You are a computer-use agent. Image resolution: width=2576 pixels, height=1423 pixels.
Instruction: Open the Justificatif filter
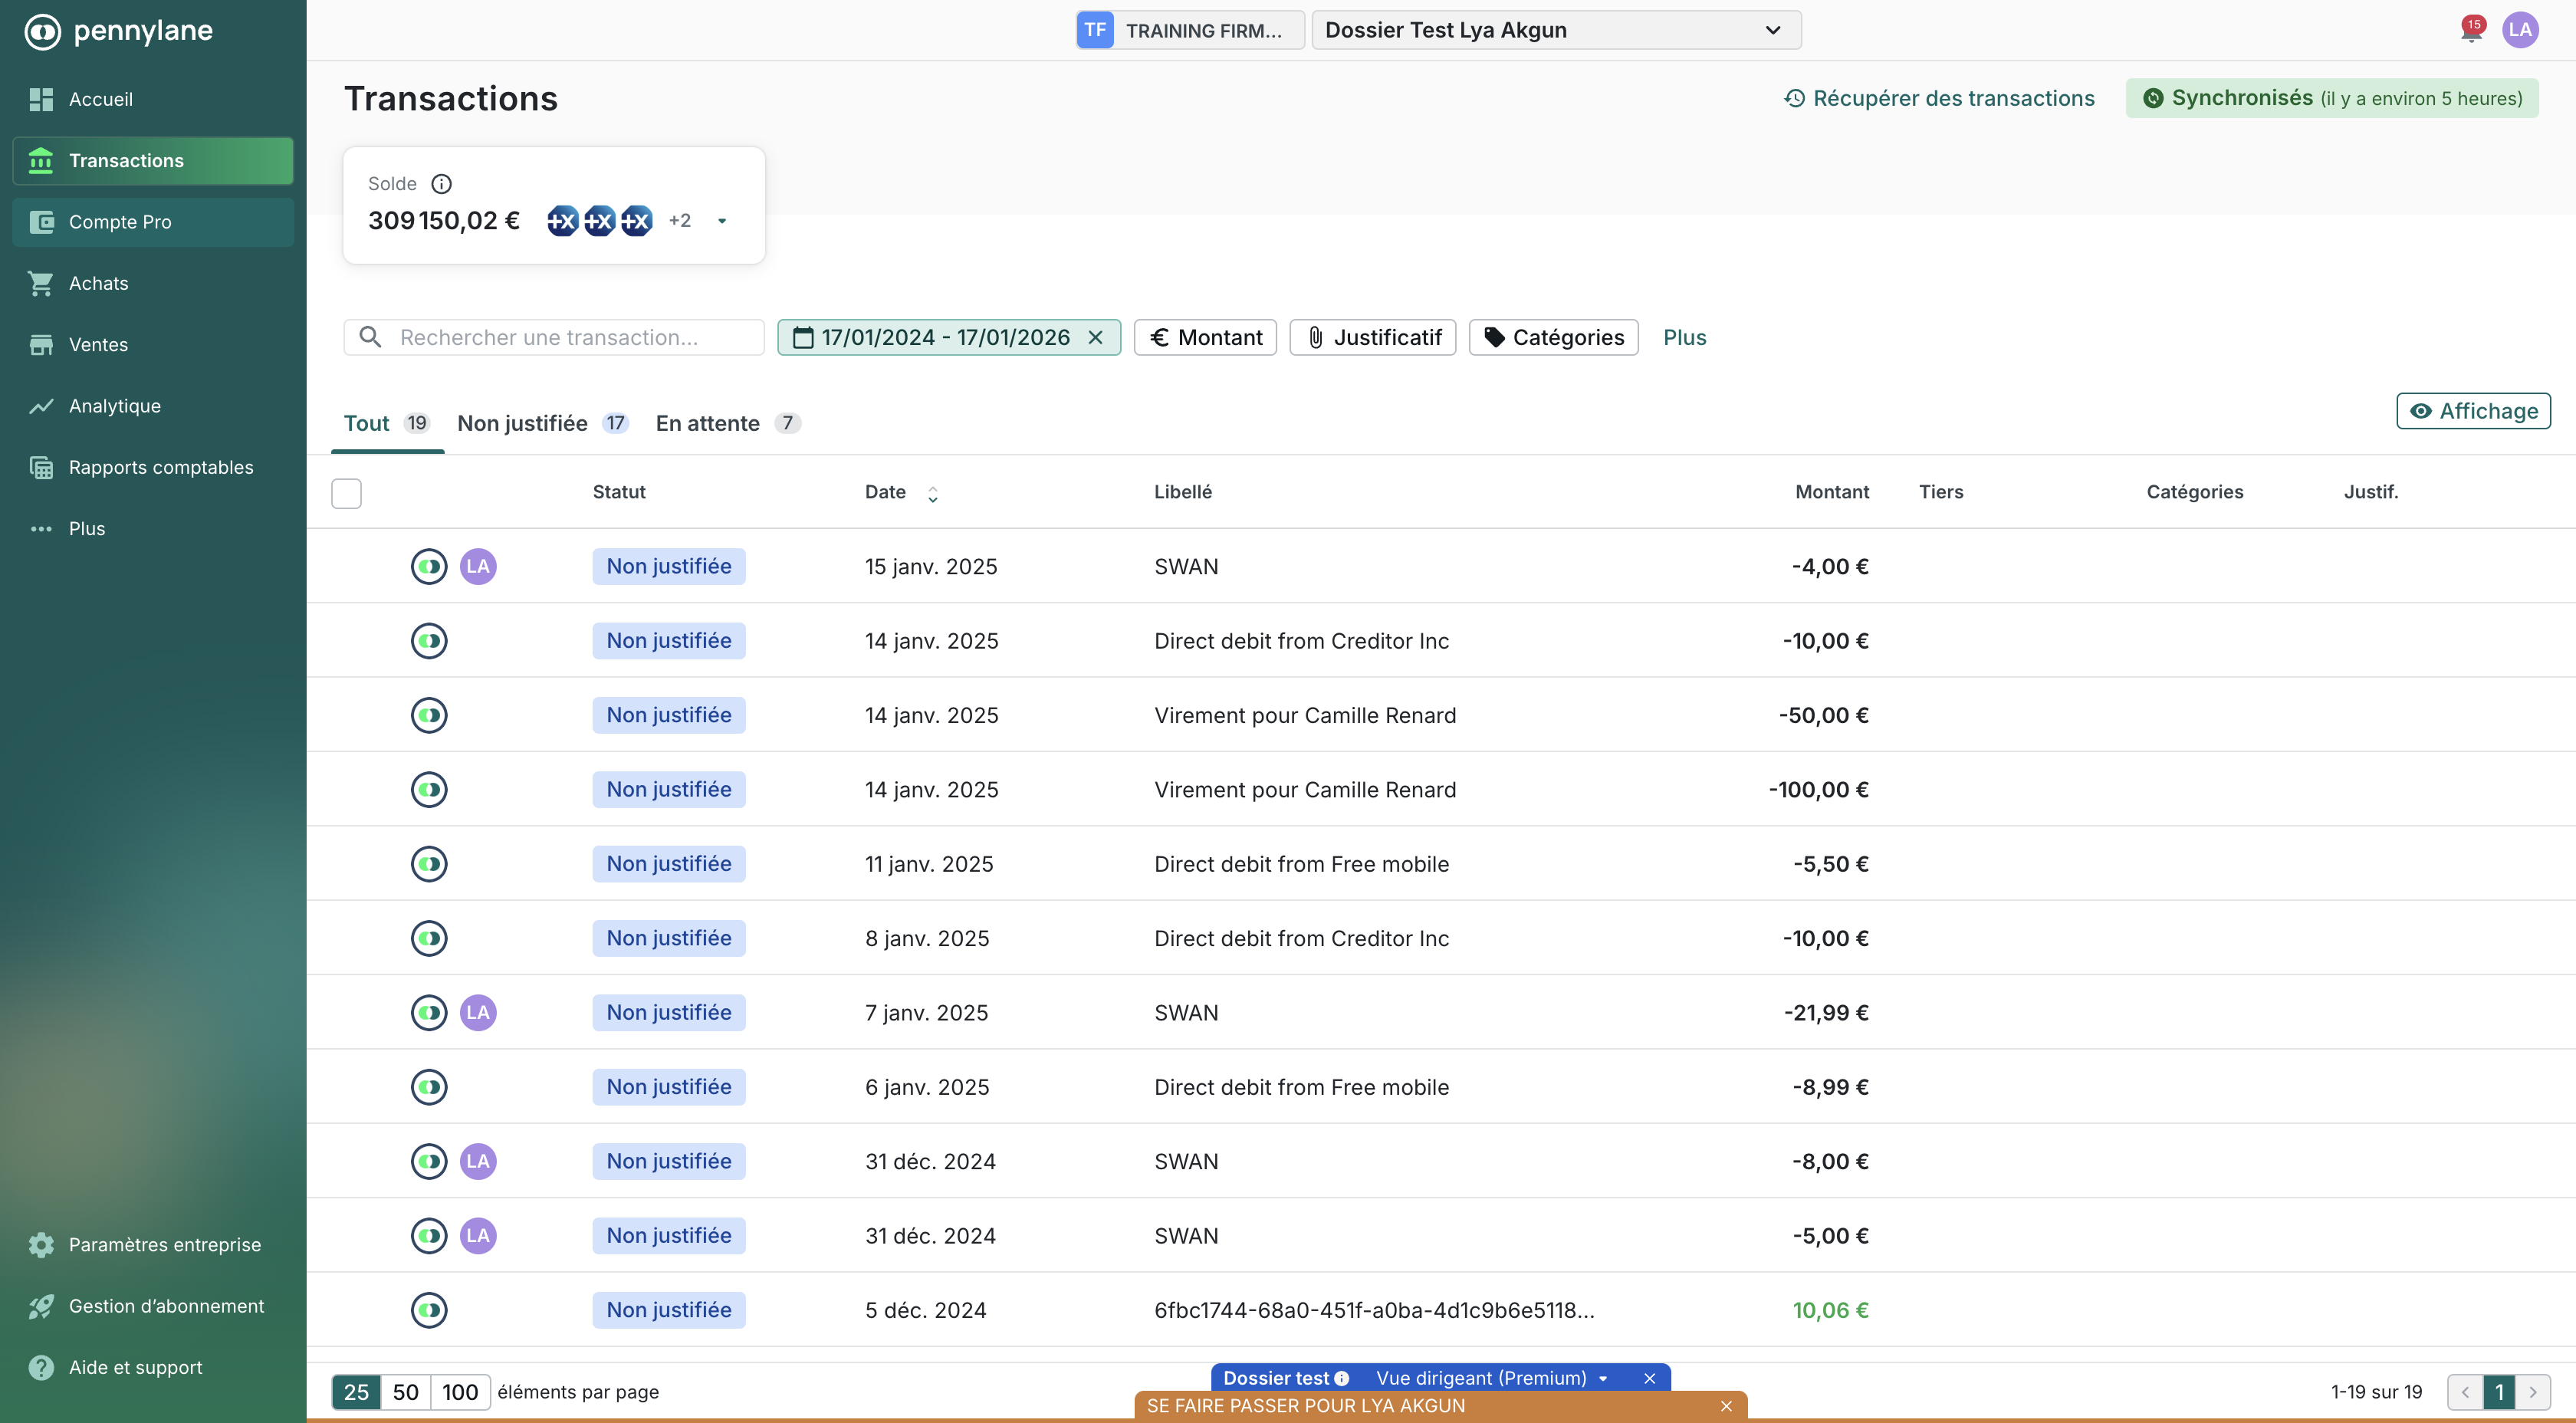tap(1373, 338)
